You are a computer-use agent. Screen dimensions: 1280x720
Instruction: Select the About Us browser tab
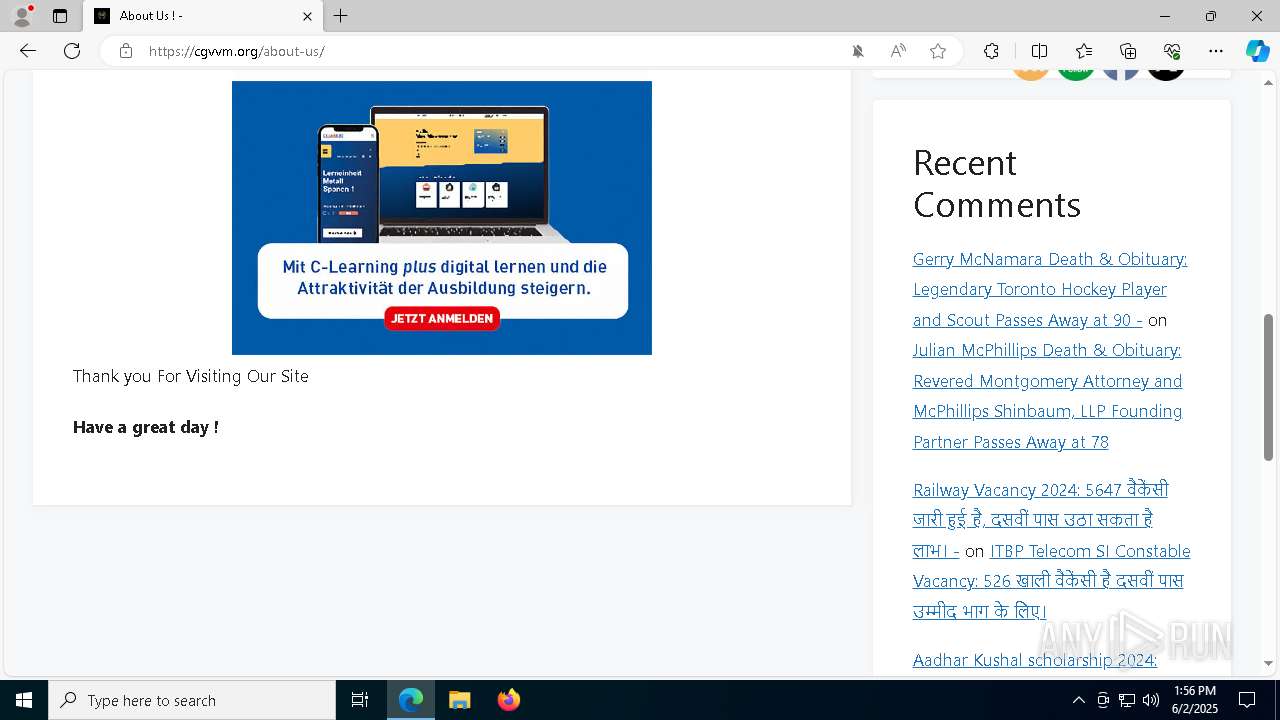(203, 16)
